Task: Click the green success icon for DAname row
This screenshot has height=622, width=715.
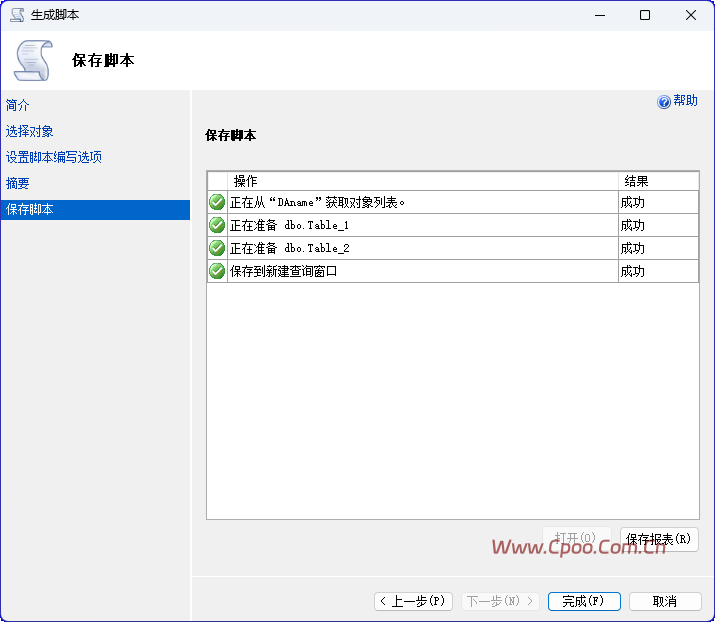Action: tap(217, 202)
